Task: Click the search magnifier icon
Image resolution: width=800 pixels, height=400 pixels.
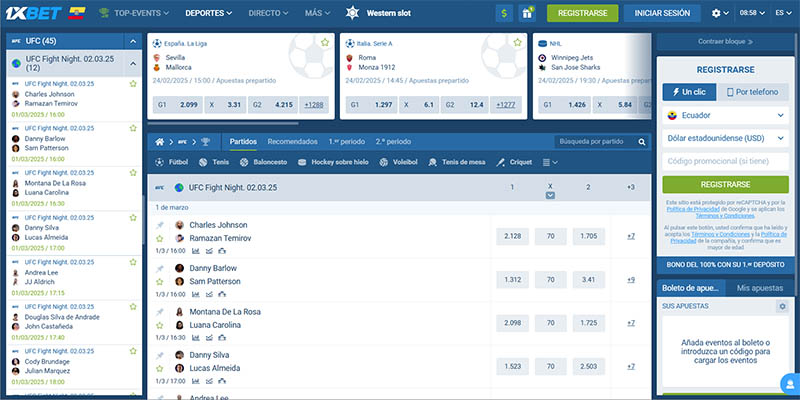Action: tap(642, 142)
